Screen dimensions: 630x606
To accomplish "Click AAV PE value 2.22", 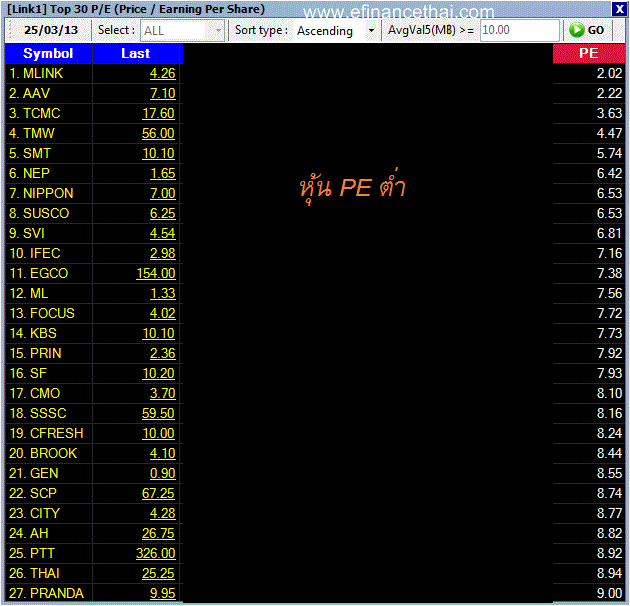I will tap(609, 93).
